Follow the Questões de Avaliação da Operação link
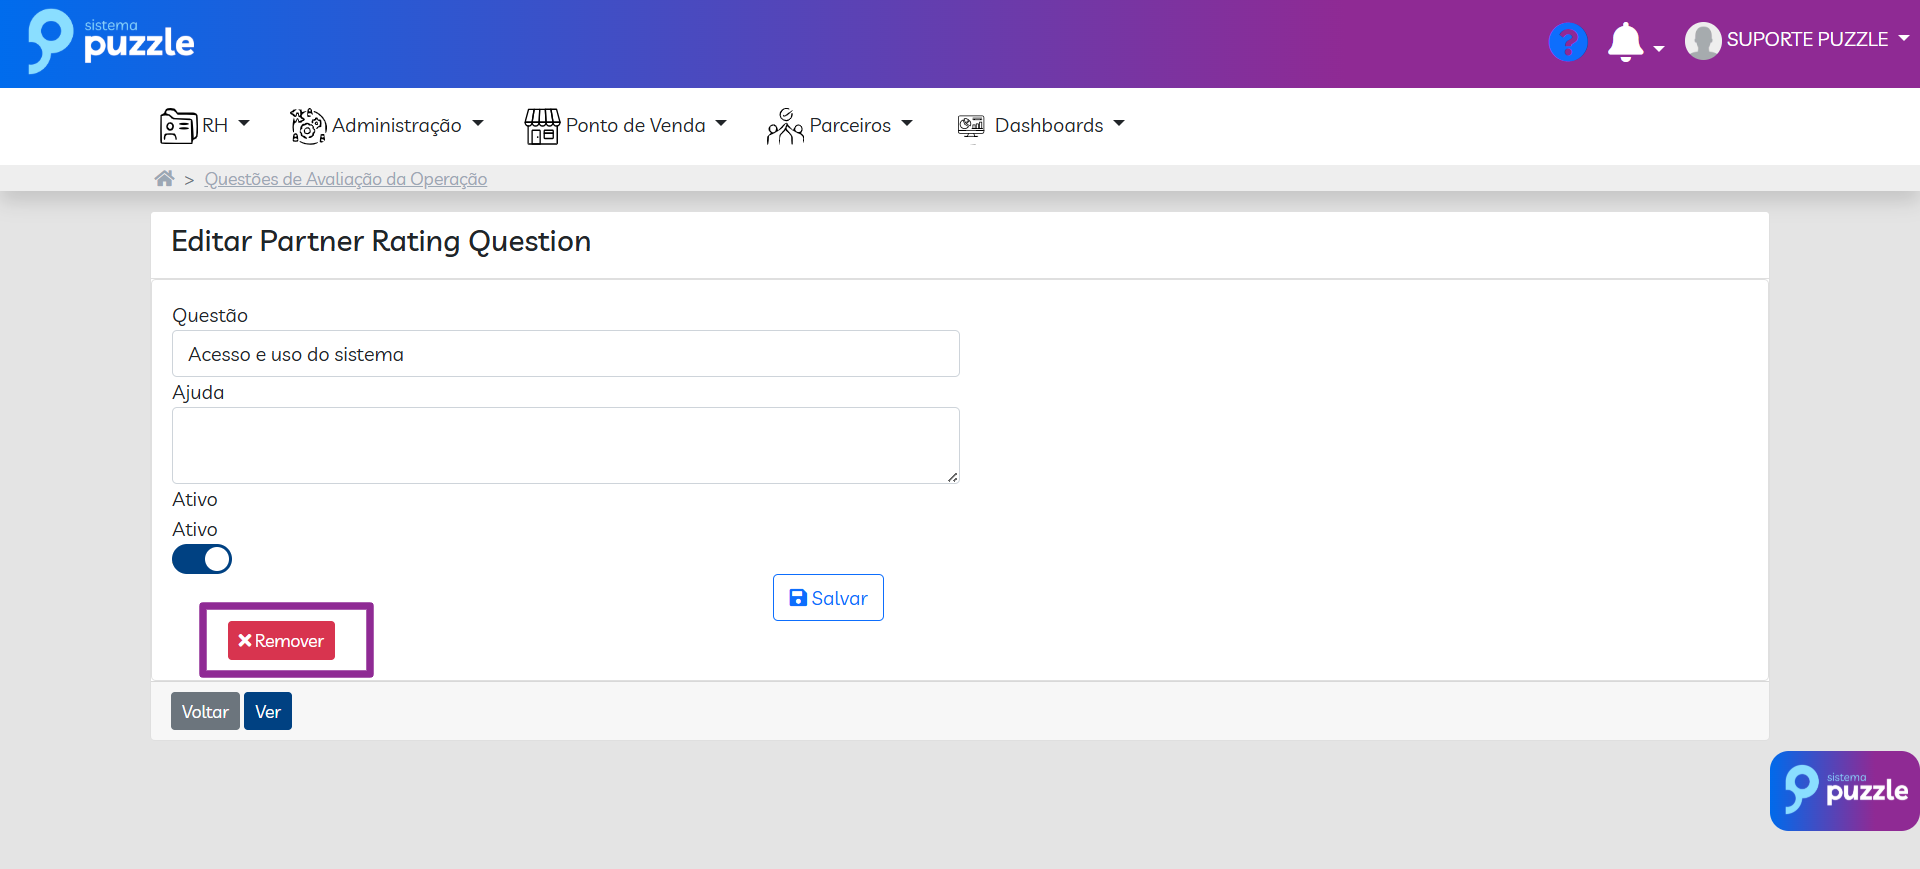Viewport: 1920px width, 869px height. tap(346, 179)
